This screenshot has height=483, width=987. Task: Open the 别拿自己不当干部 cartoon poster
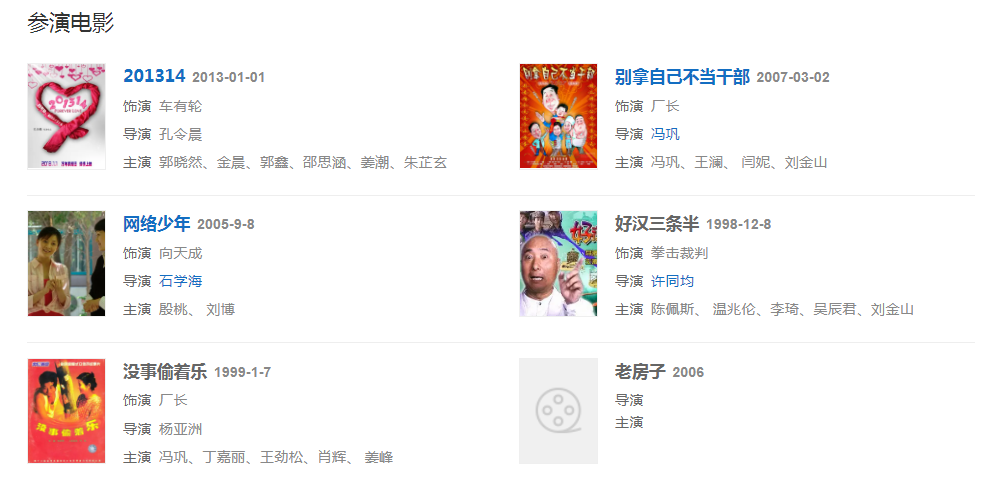[558, 116]
